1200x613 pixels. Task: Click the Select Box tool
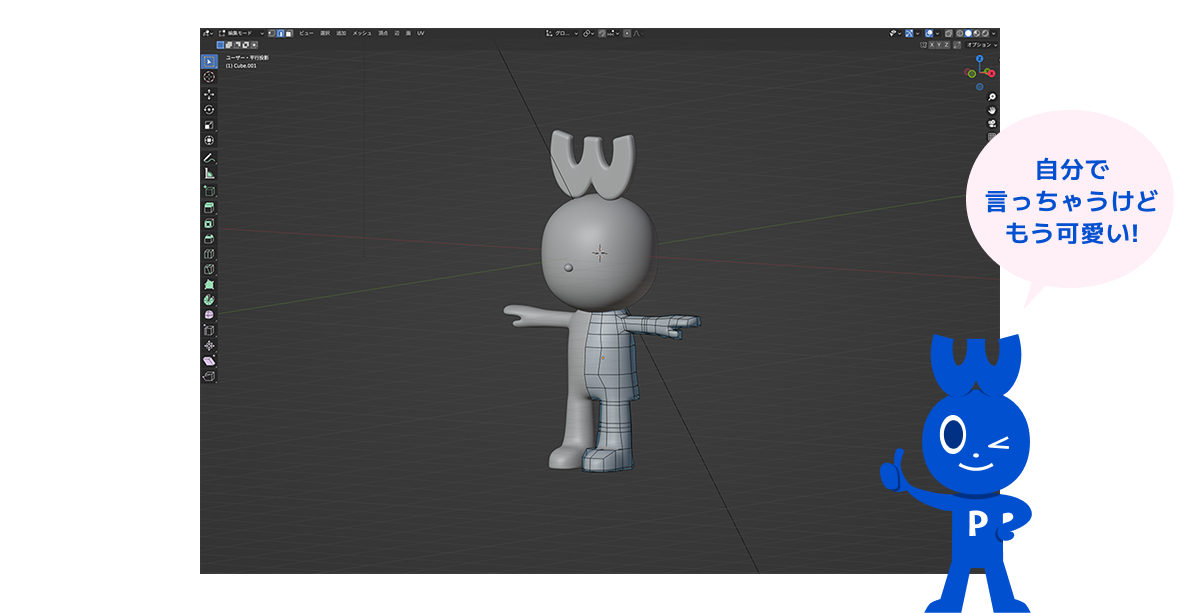pyautogui.click(x=209, y=61)
